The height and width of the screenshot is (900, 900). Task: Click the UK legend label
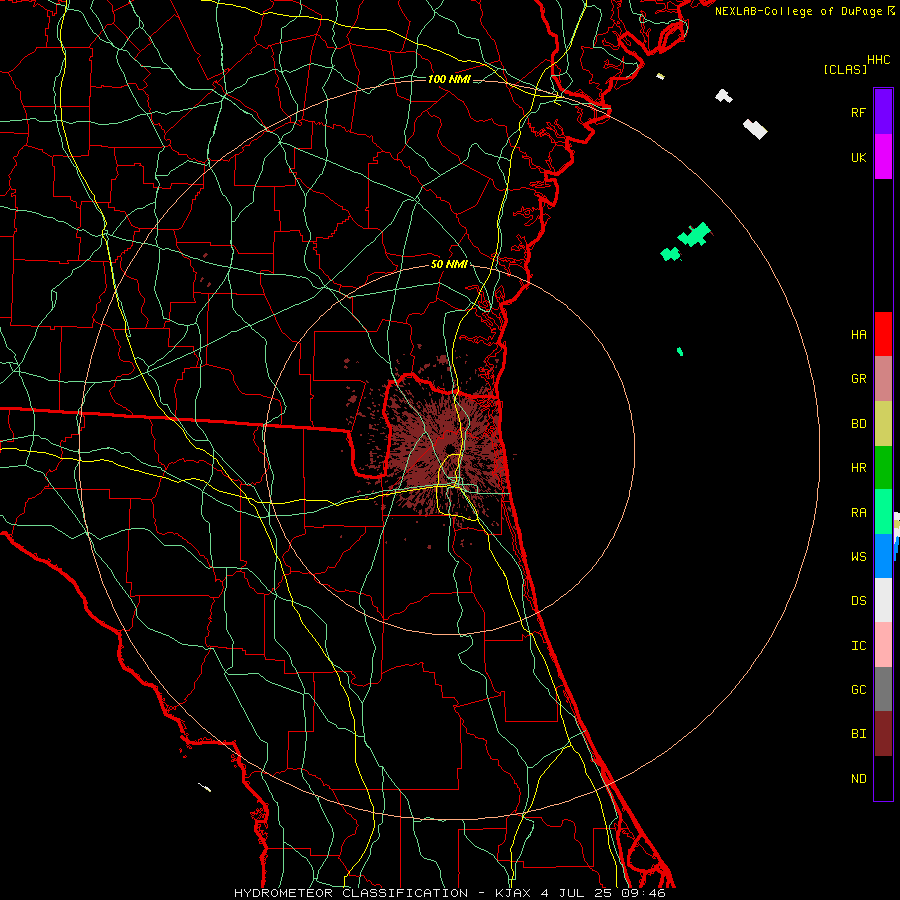point(858,157)
